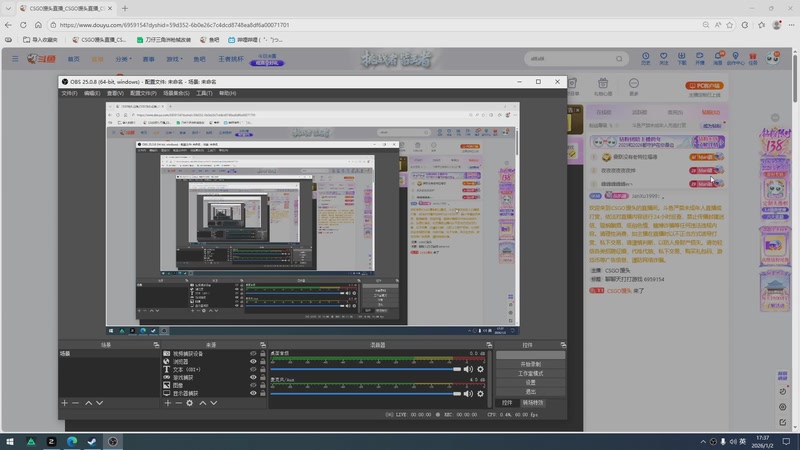800x450 pixels.
Task: Click Start Recording button in OBS
Action: (531, 364)
